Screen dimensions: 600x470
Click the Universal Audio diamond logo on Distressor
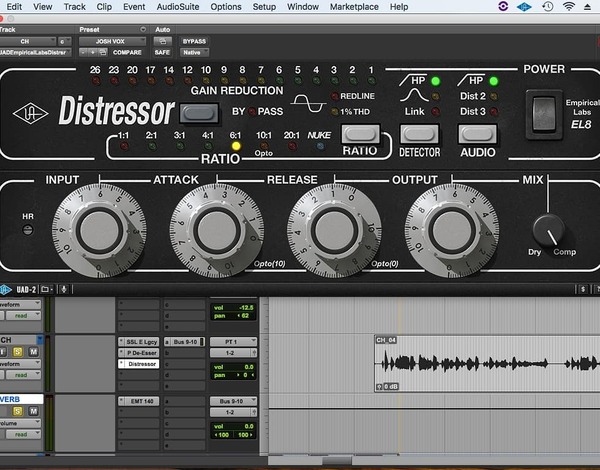coord(30,113)
